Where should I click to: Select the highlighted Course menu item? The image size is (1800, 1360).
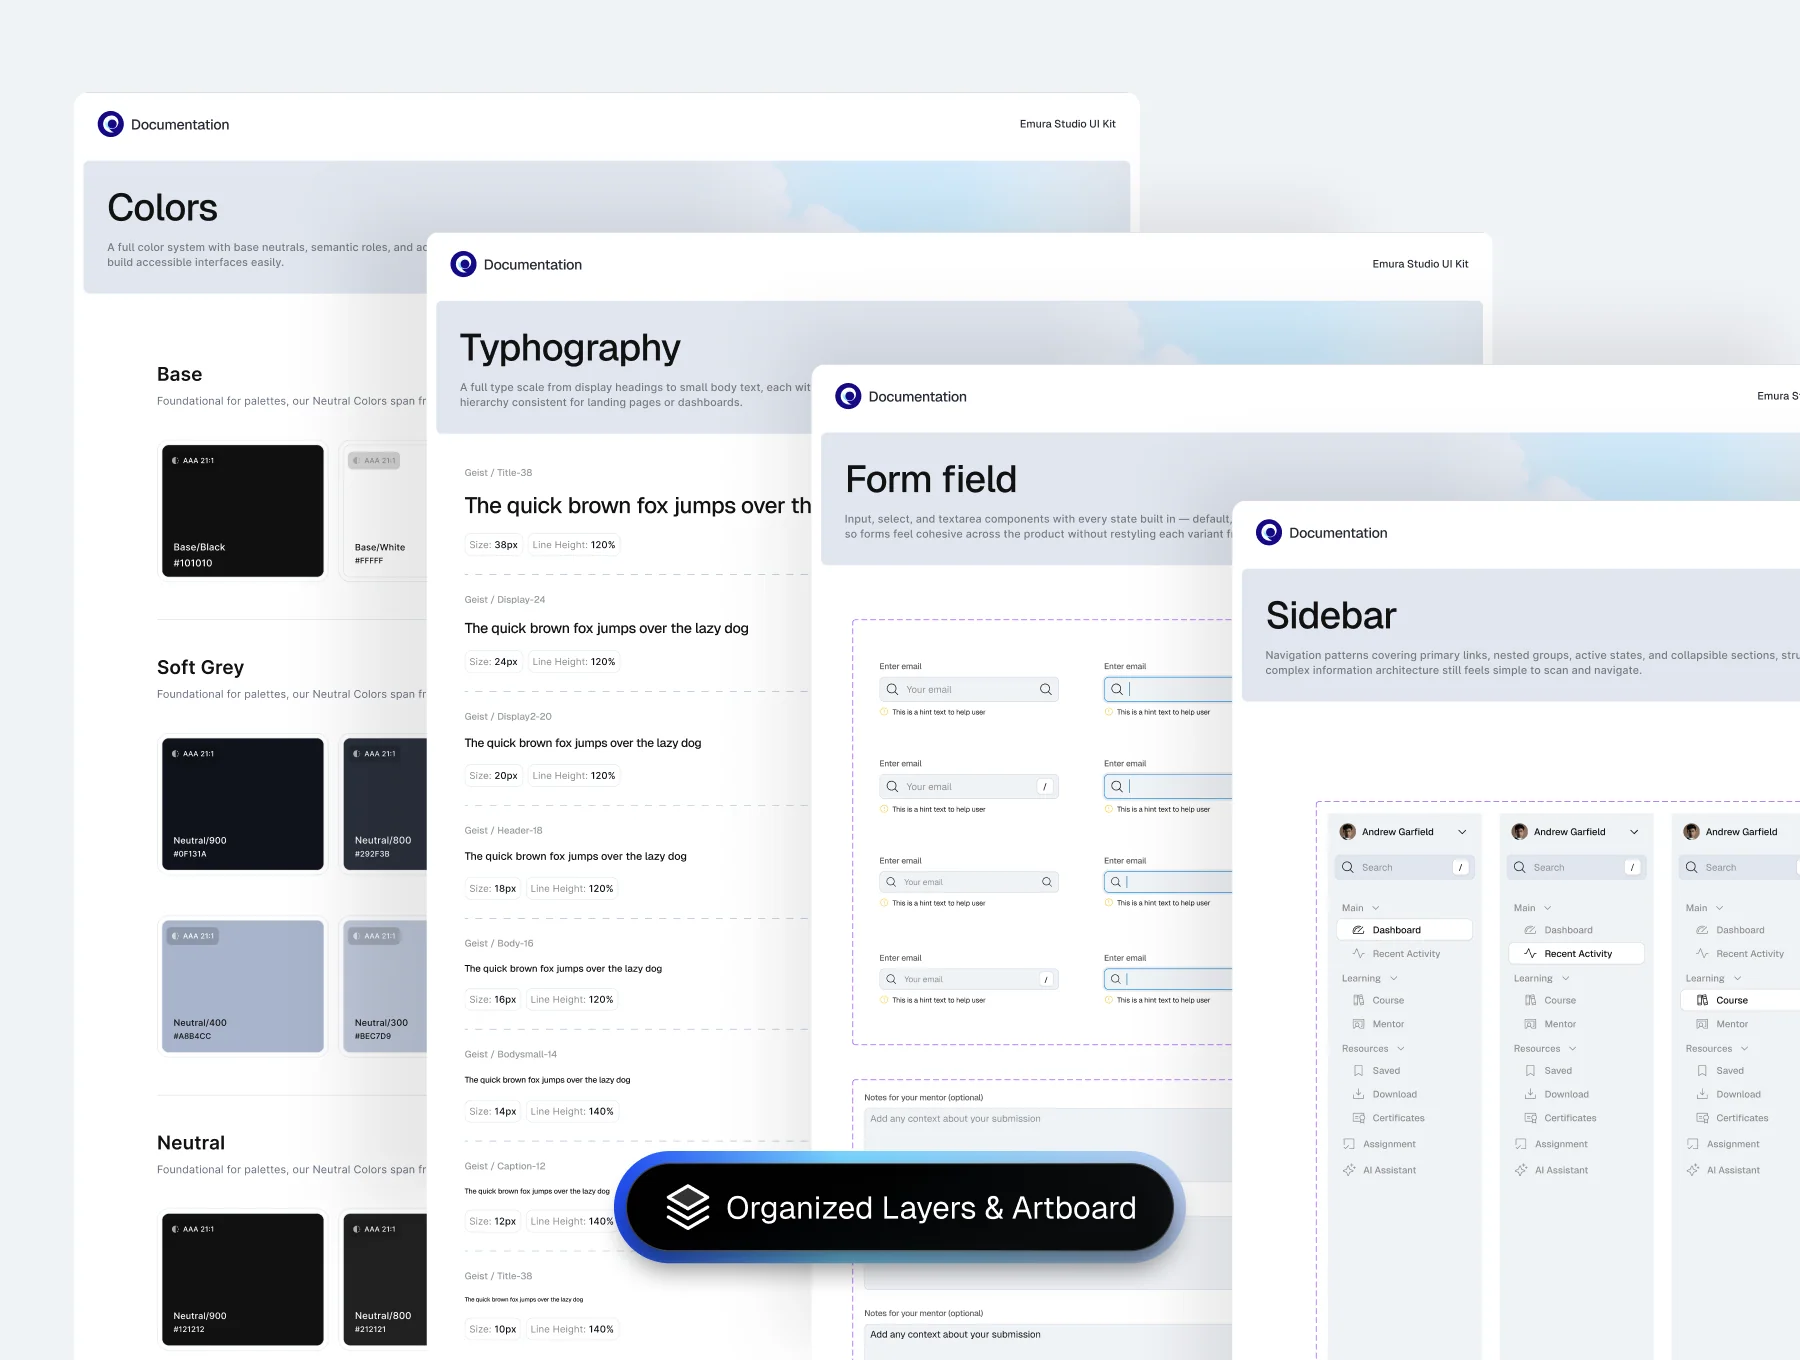1740,1000
